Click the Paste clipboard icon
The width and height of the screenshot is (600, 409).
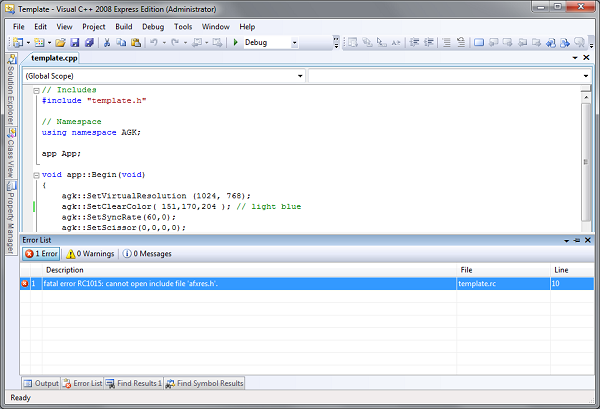pyautogui.click(x=135, y=43)
